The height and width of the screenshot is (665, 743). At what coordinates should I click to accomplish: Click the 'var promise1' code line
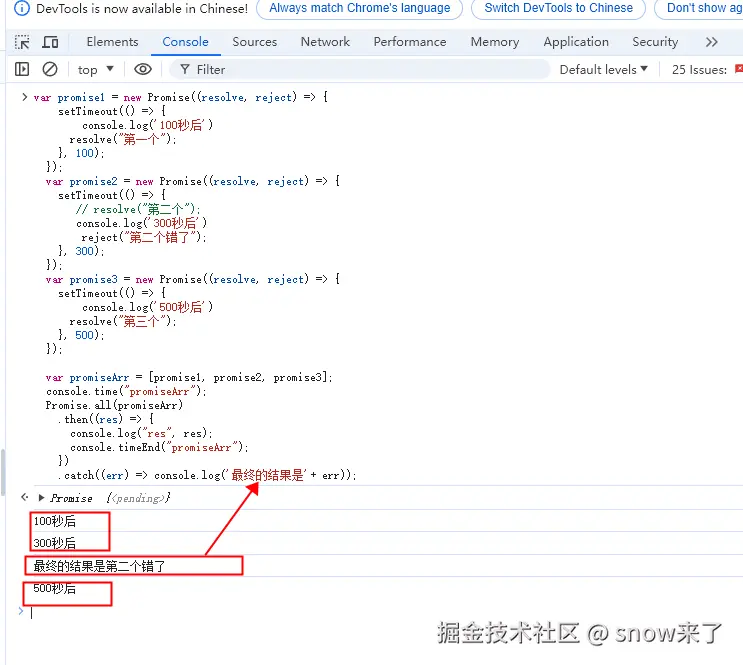pyautogui.click(x=181, y=97)
